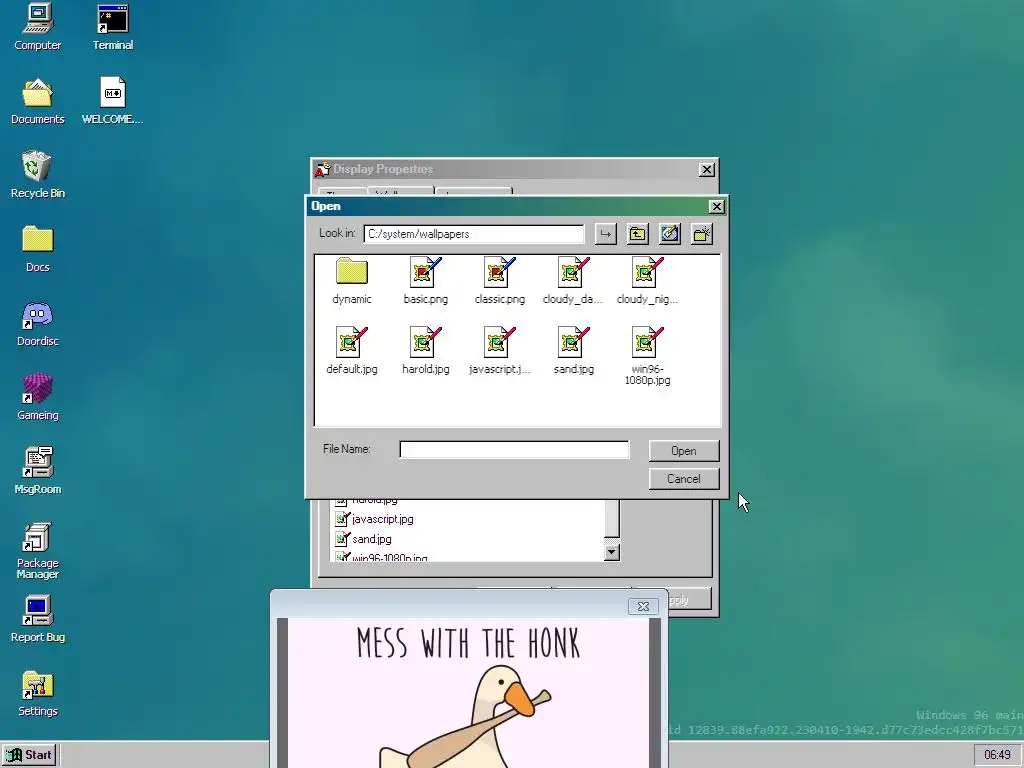This screenshot has height=768, width=1024.
Task: Select the default.jpg file
Action: pyautogui.click(x=351, y=351)
